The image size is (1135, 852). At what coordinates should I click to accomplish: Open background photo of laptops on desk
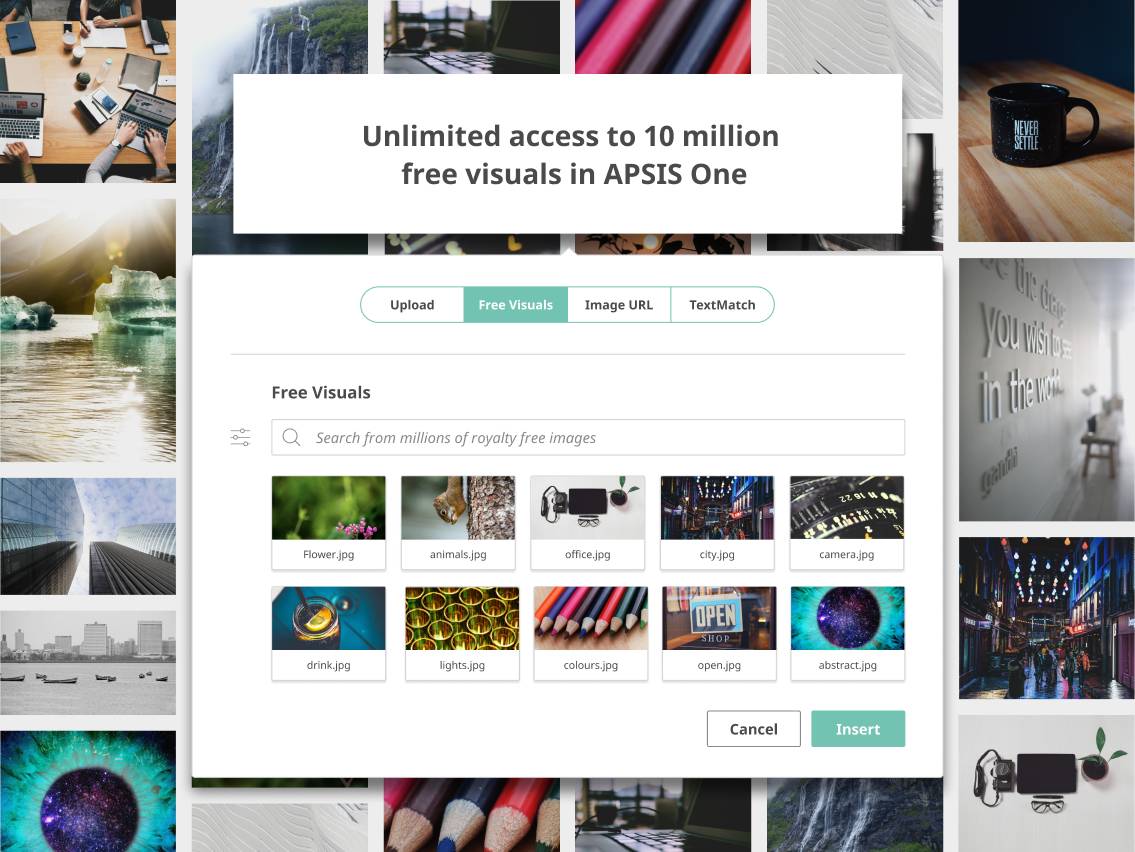pos(88,91)
